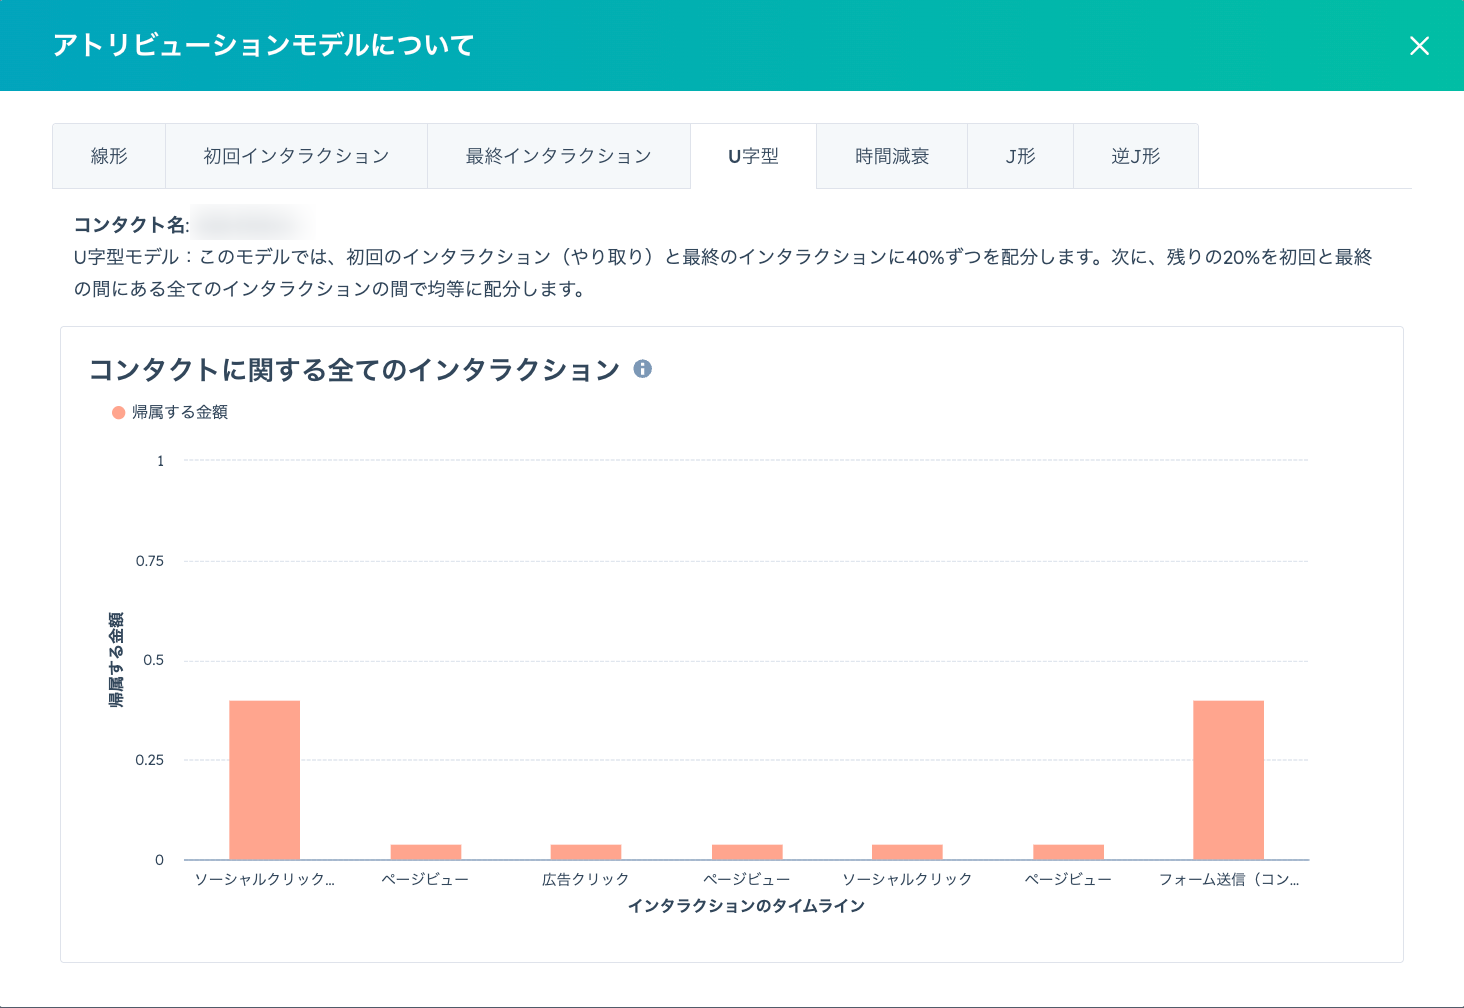This screenshot has height=1008, width=1464.
Task: Open the 初回インタラクション tab
Action: tap(296, 156)
